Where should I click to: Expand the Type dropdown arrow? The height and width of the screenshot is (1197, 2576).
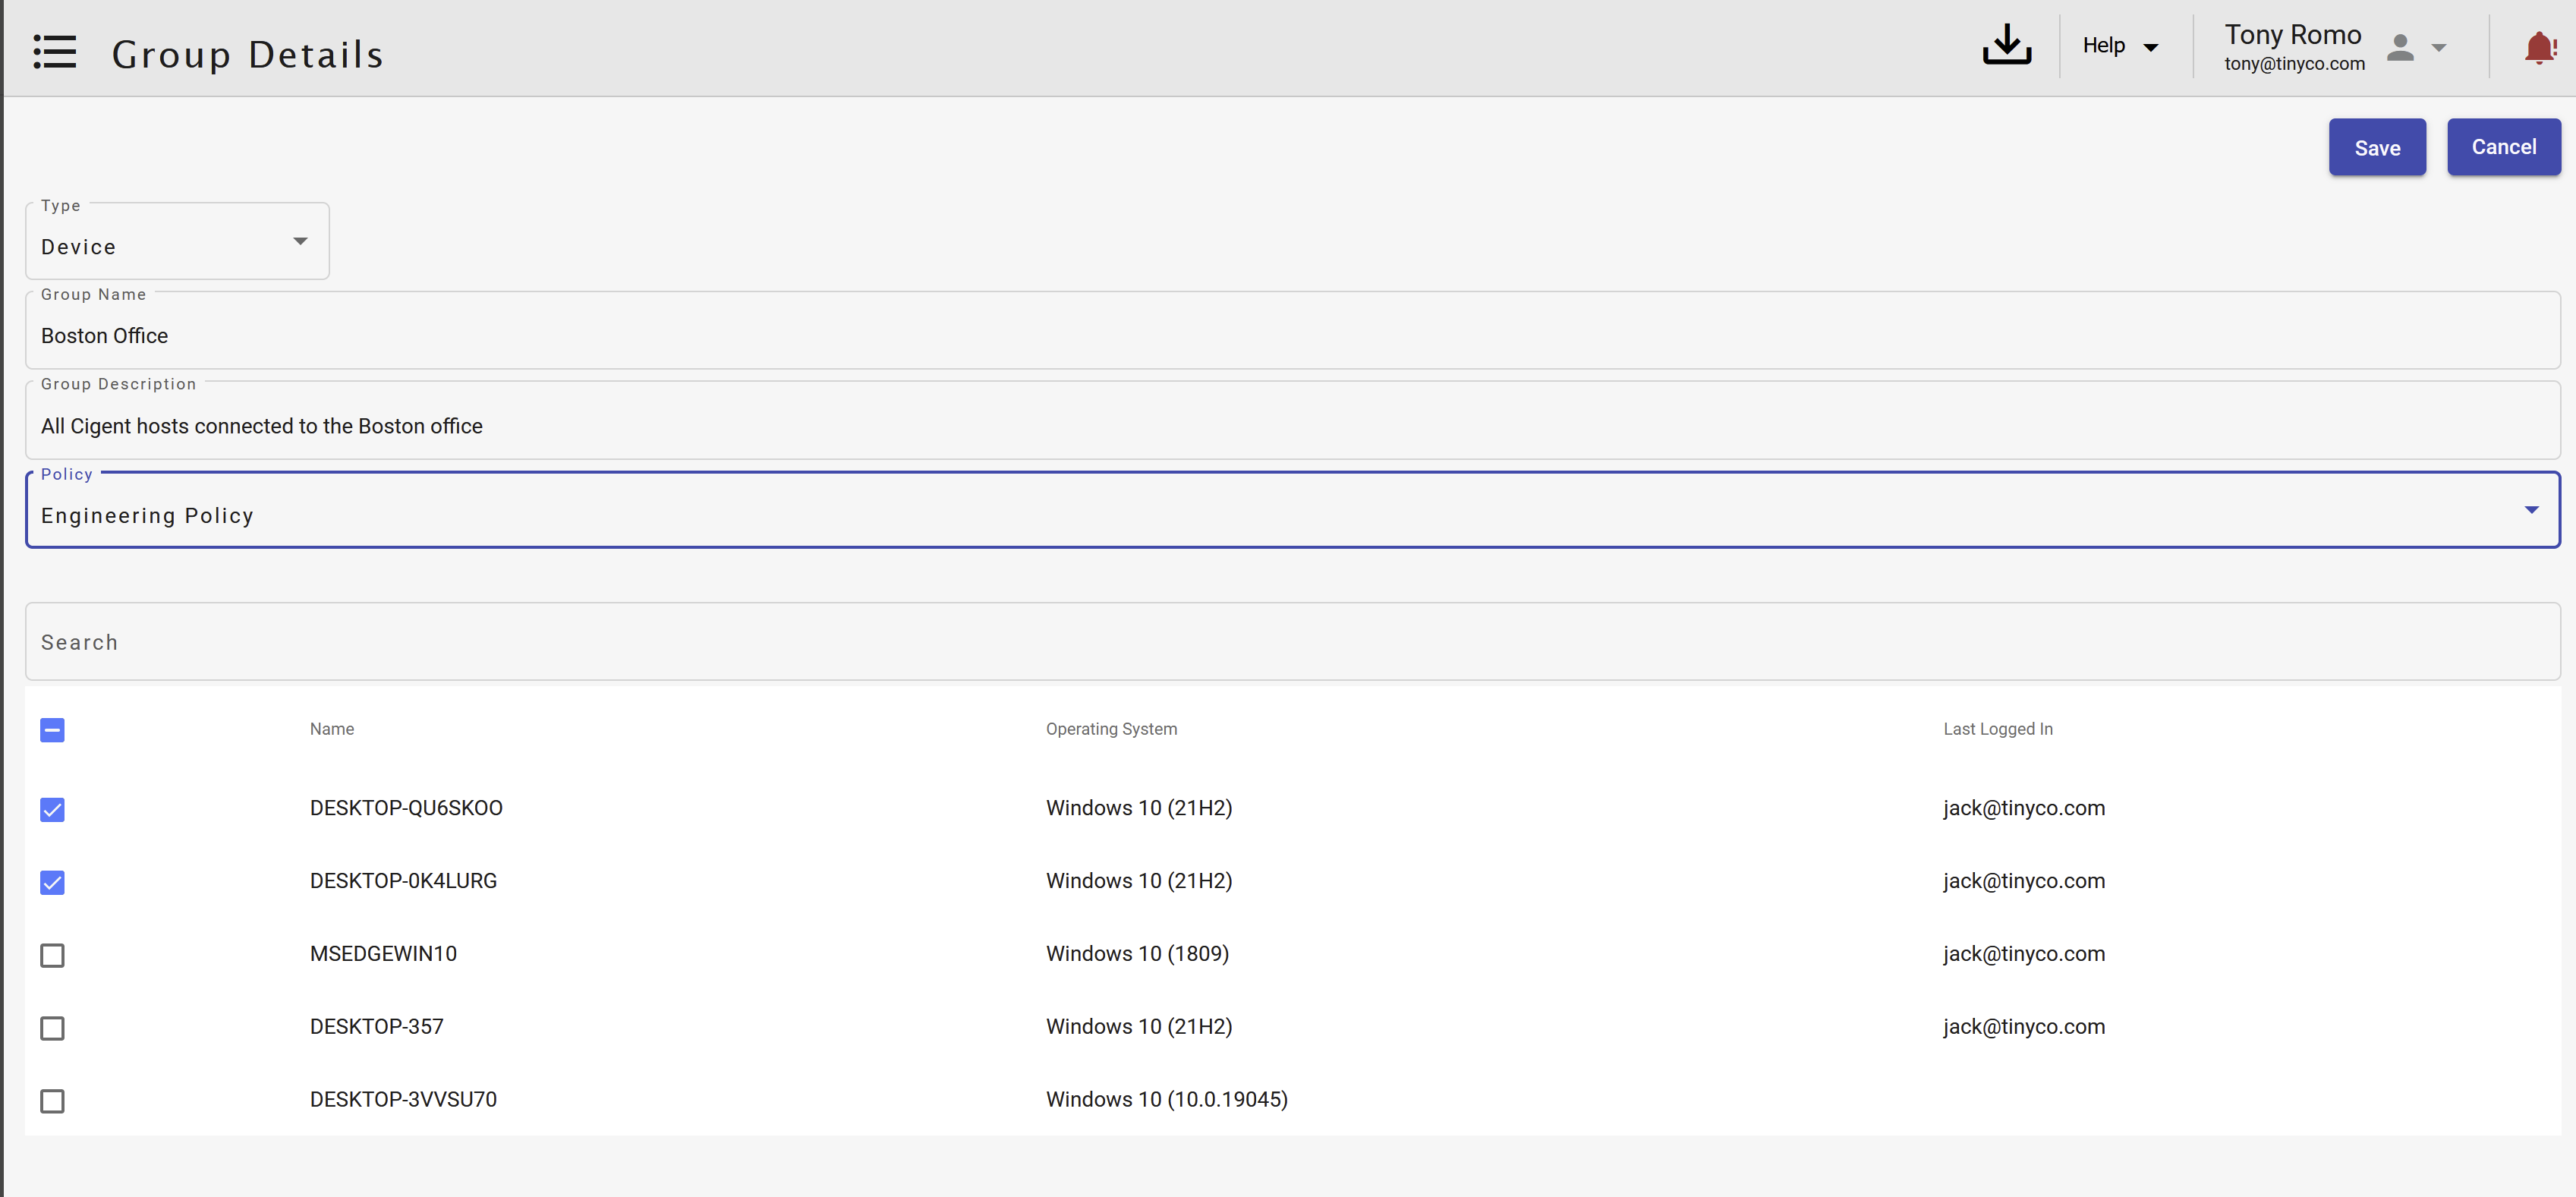pos(300,242)
